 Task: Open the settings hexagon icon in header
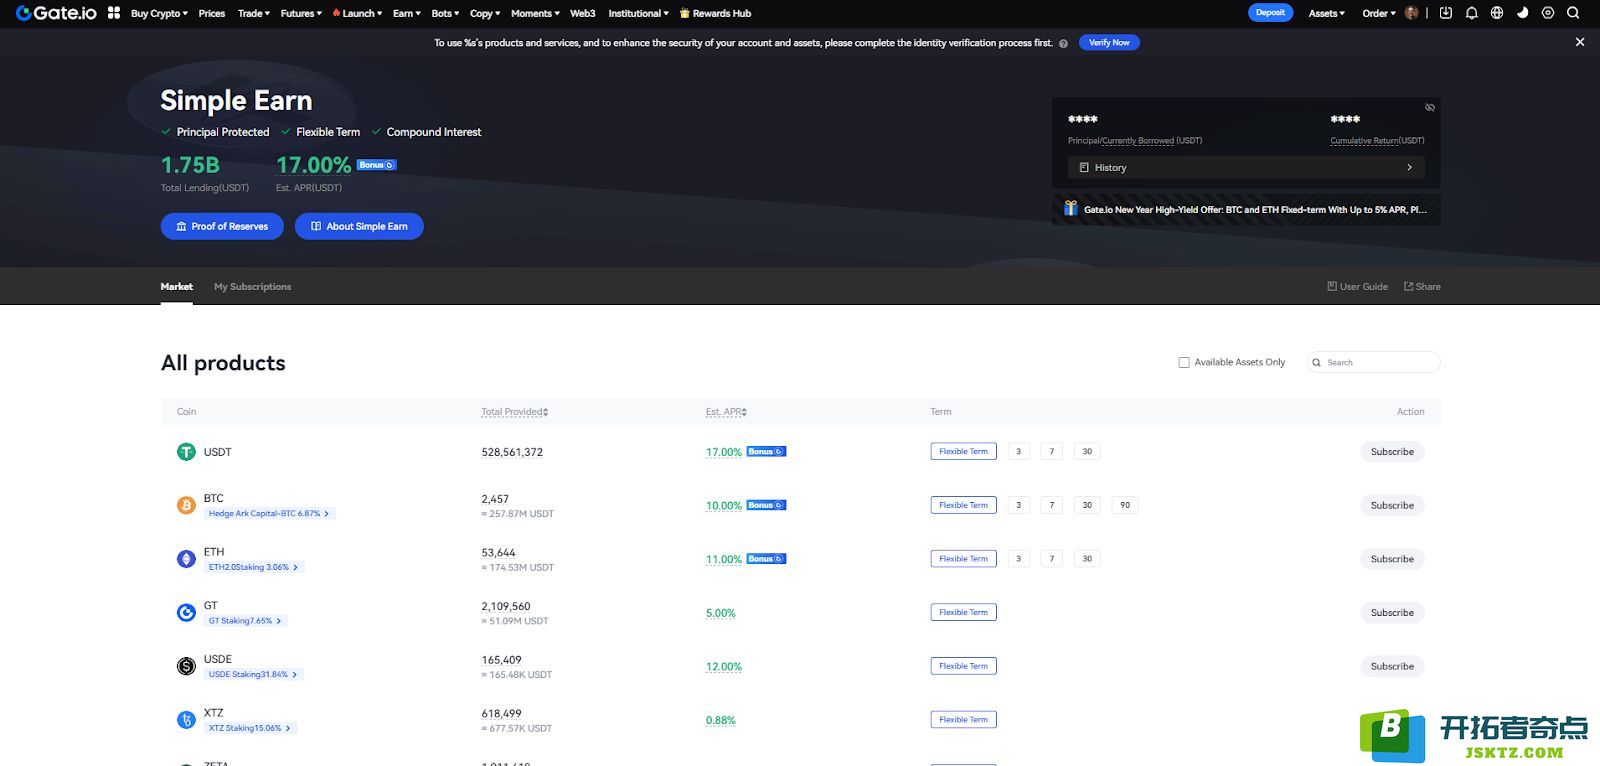click(1548, 13)
